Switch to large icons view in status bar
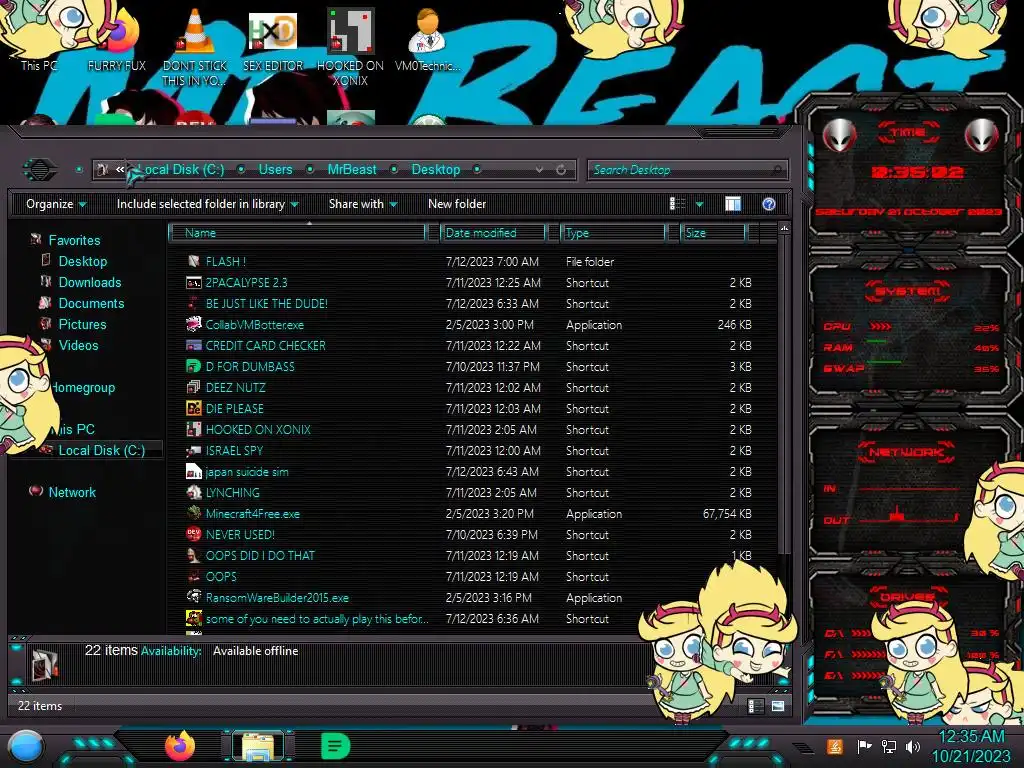The height and width of the screenshot is (768, 1024). (x=778, y=706)
